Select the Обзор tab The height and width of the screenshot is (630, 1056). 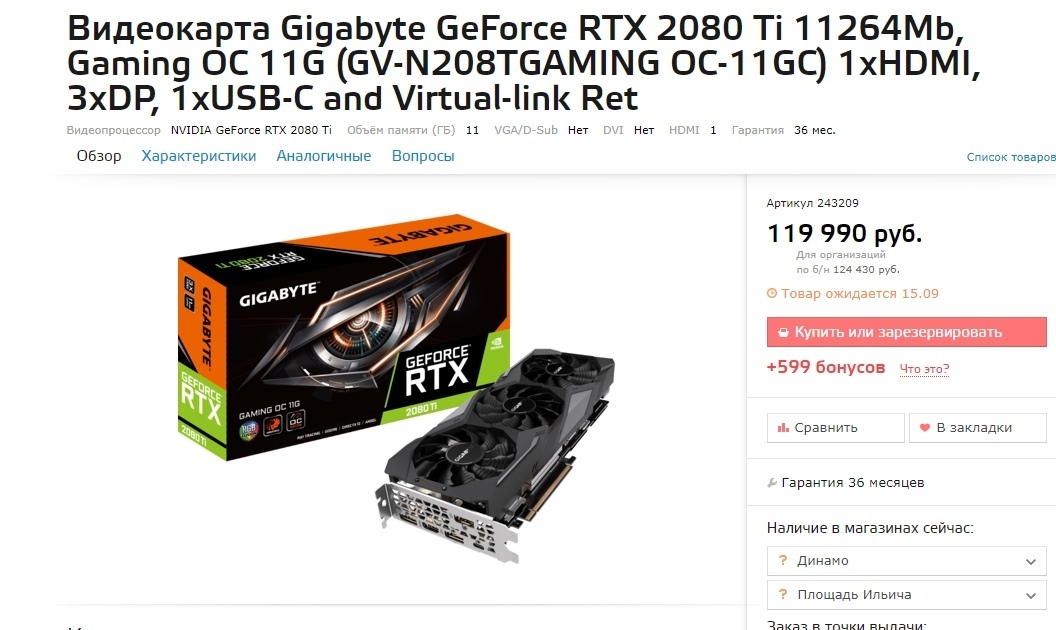(99, 156)
